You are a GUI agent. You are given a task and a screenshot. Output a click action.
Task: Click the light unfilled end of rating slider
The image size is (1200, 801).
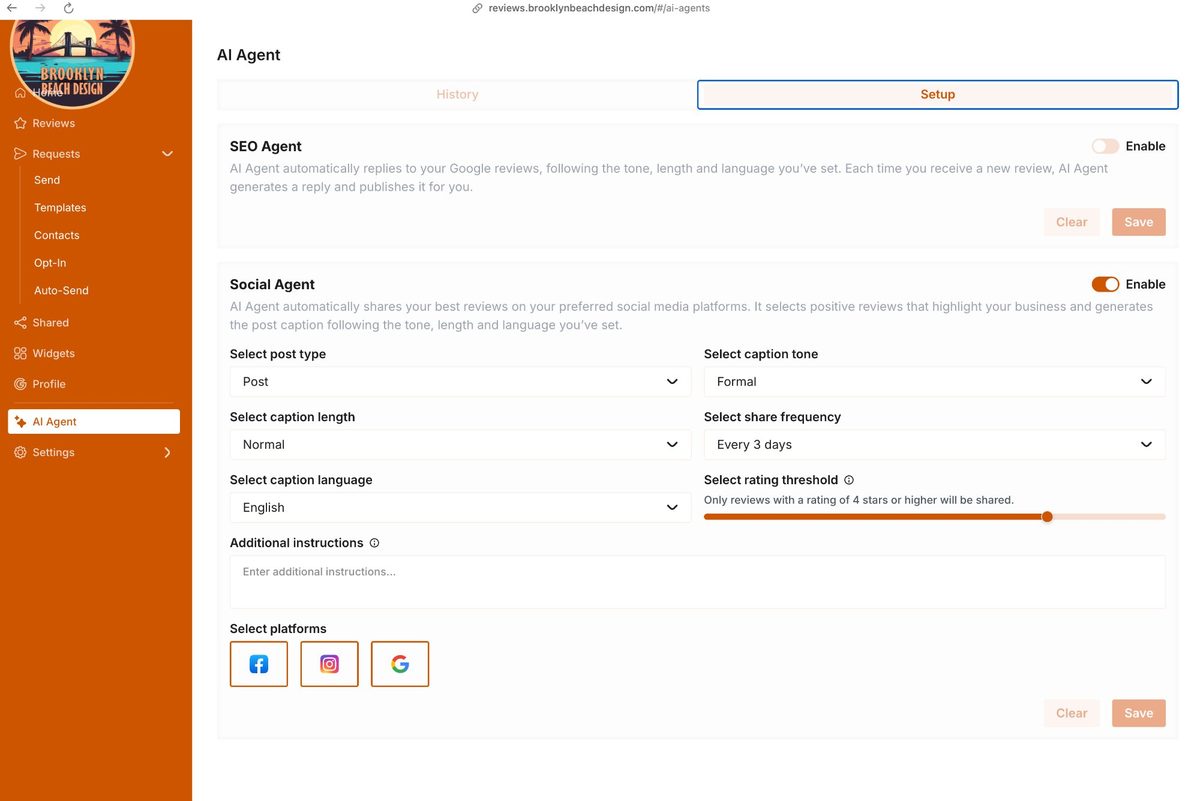click(x=1110, y=517)
